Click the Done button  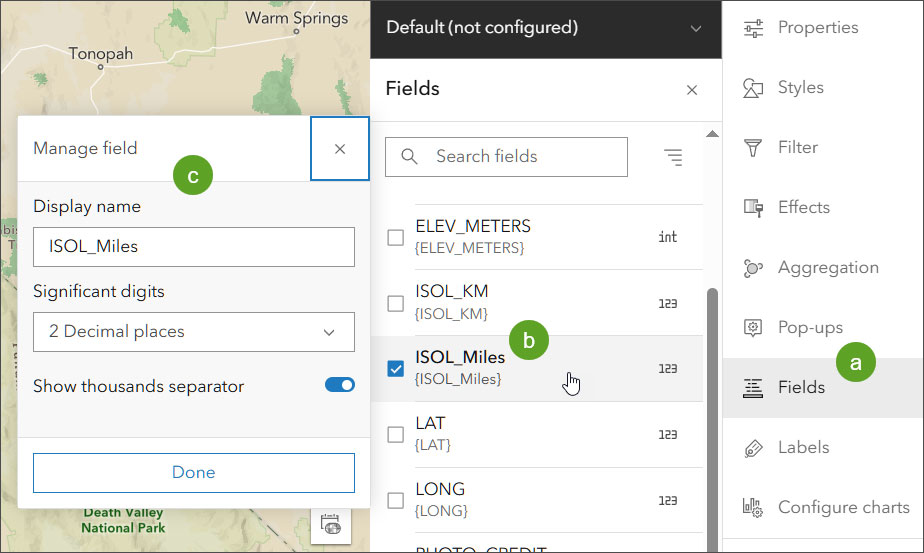point(194,473)
